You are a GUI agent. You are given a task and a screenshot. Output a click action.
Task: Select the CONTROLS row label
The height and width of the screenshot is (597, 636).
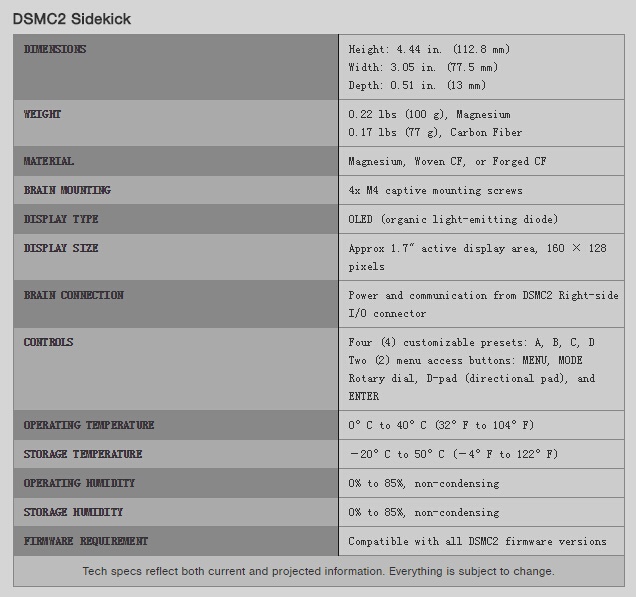pos(49,342)
